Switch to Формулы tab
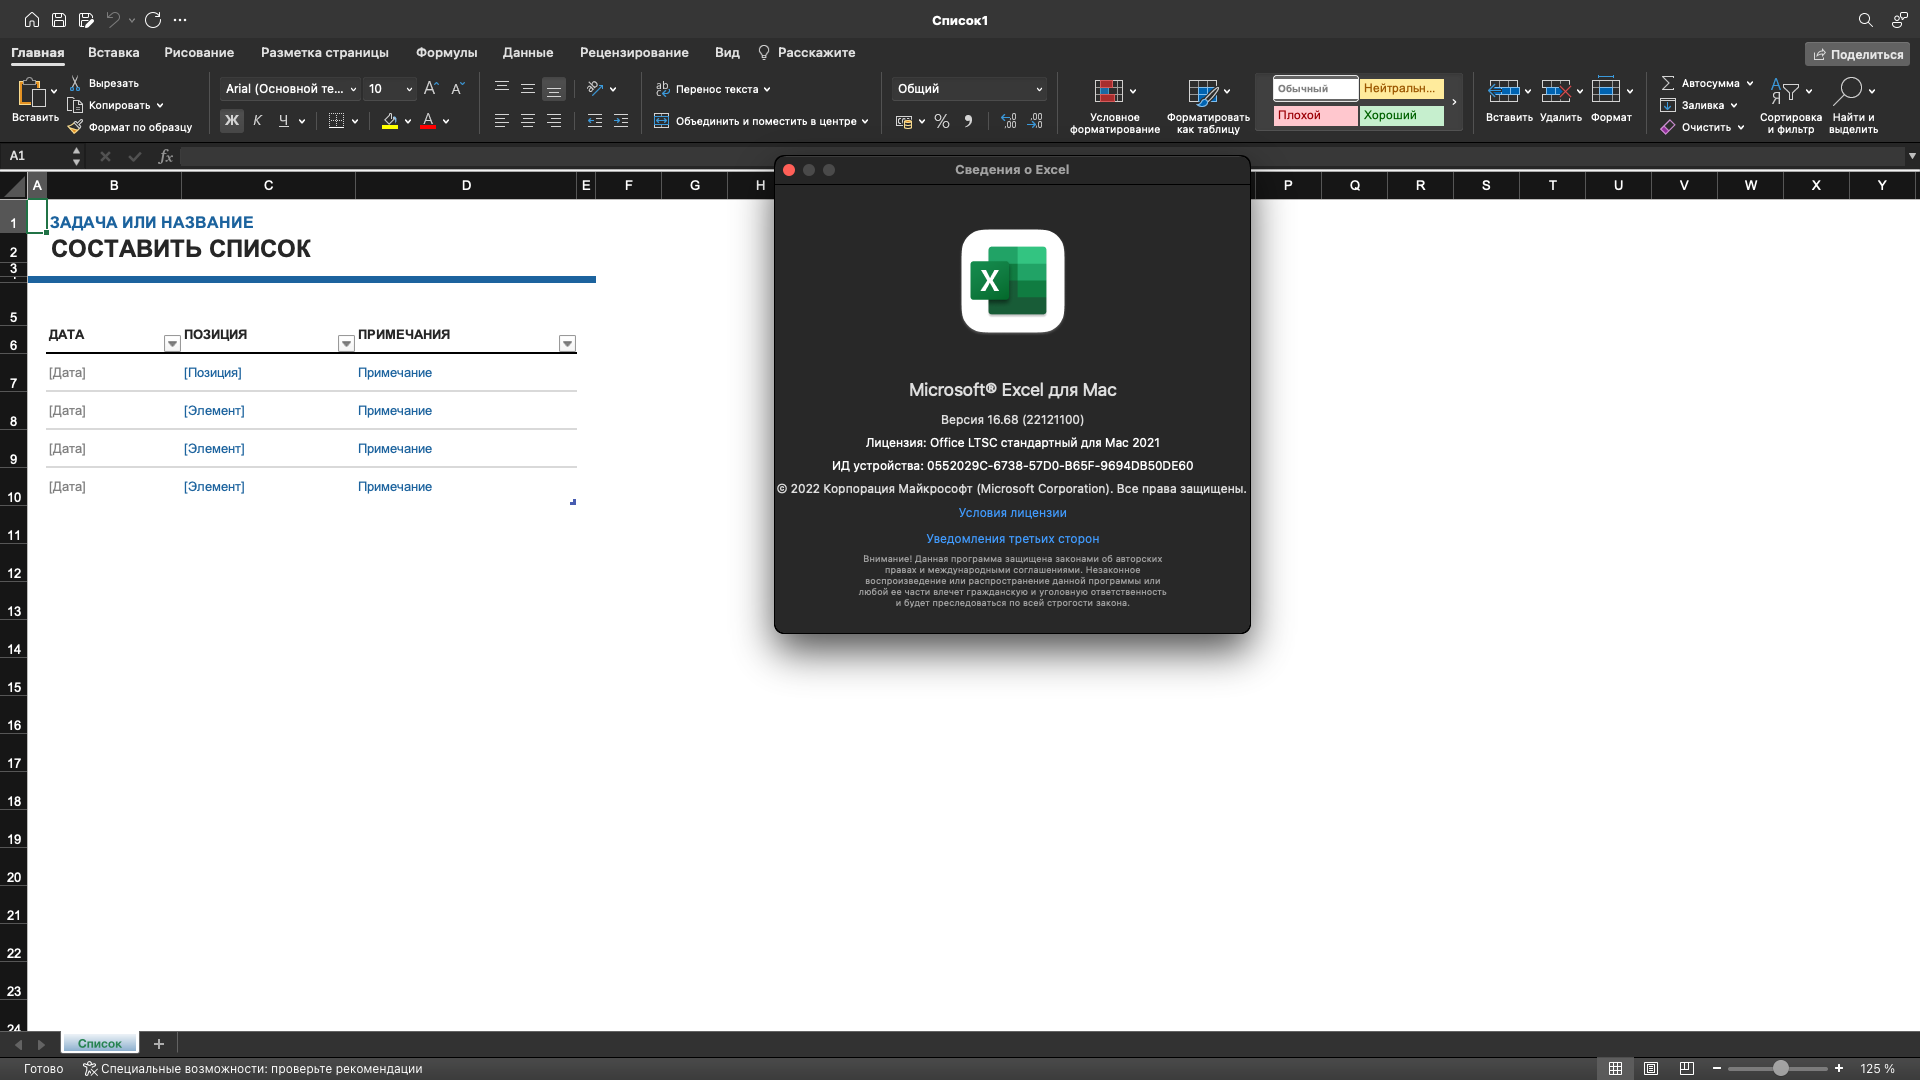The image size is (1920, 1080). point(446,53)
